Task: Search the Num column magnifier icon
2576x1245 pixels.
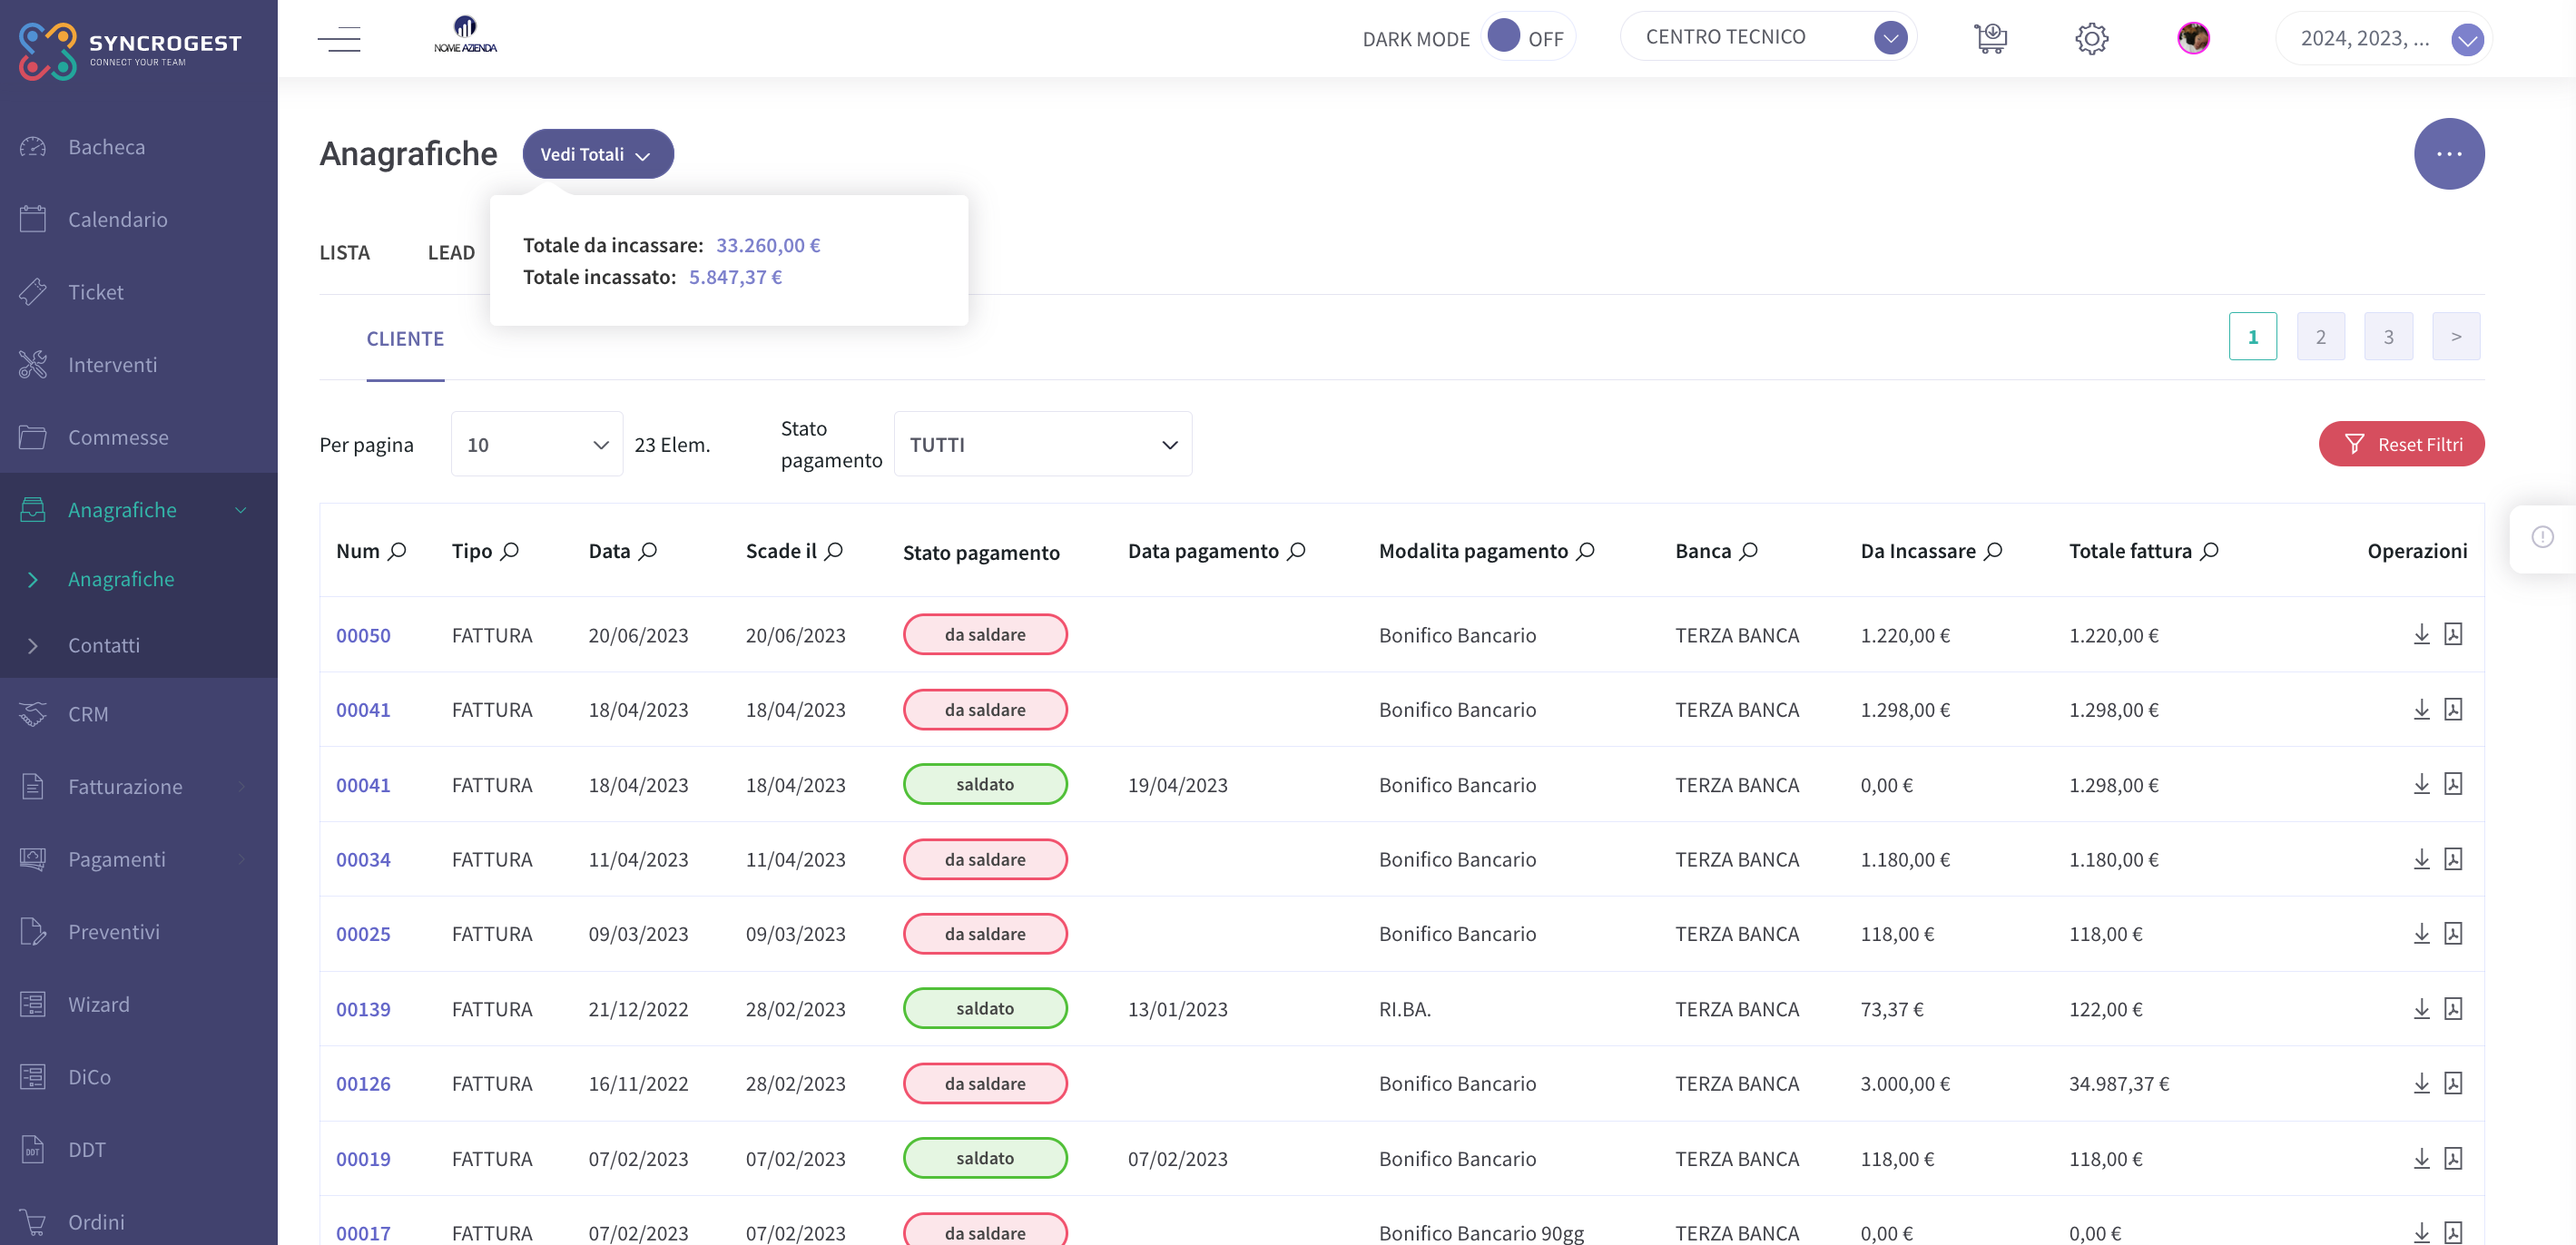Action: pyautogui.click(x=397, y=550)
